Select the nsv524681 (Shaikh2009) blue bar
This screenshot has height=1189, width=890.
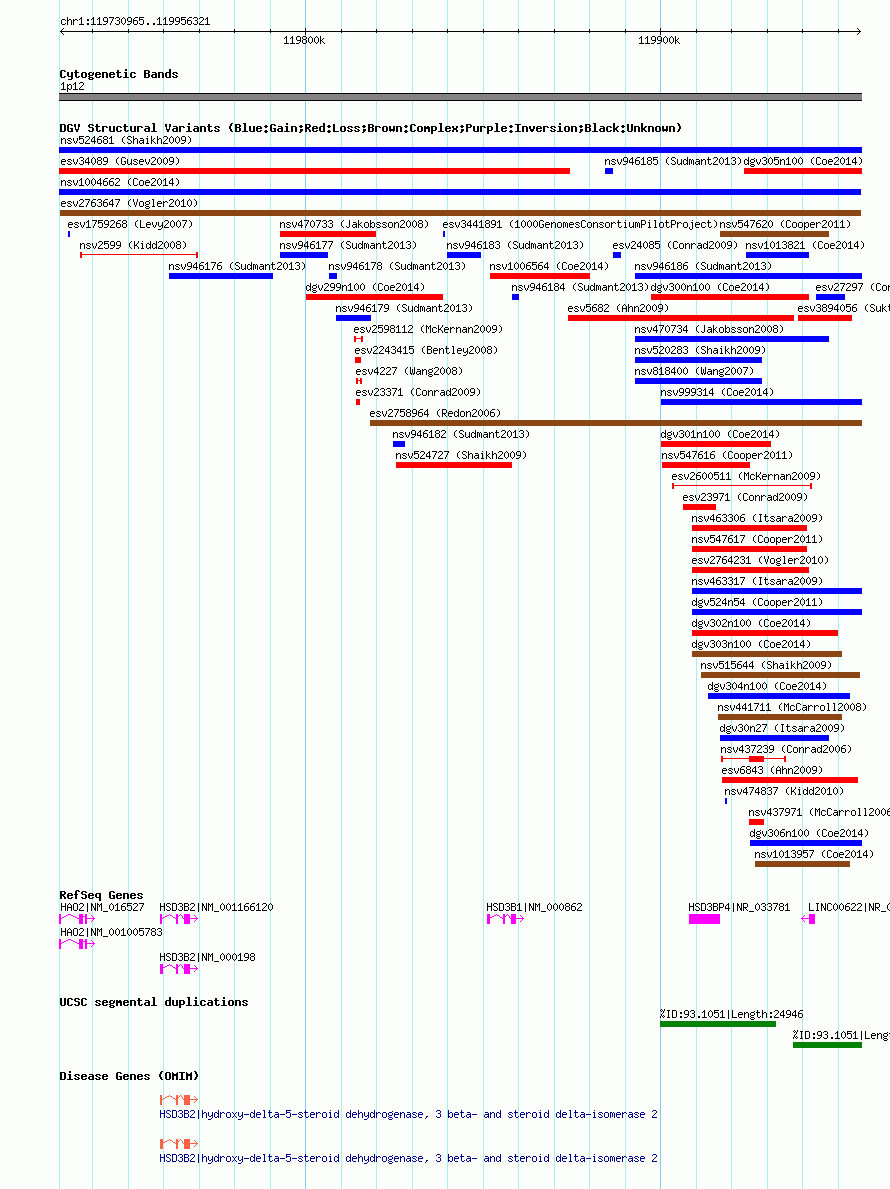[461, 150]
